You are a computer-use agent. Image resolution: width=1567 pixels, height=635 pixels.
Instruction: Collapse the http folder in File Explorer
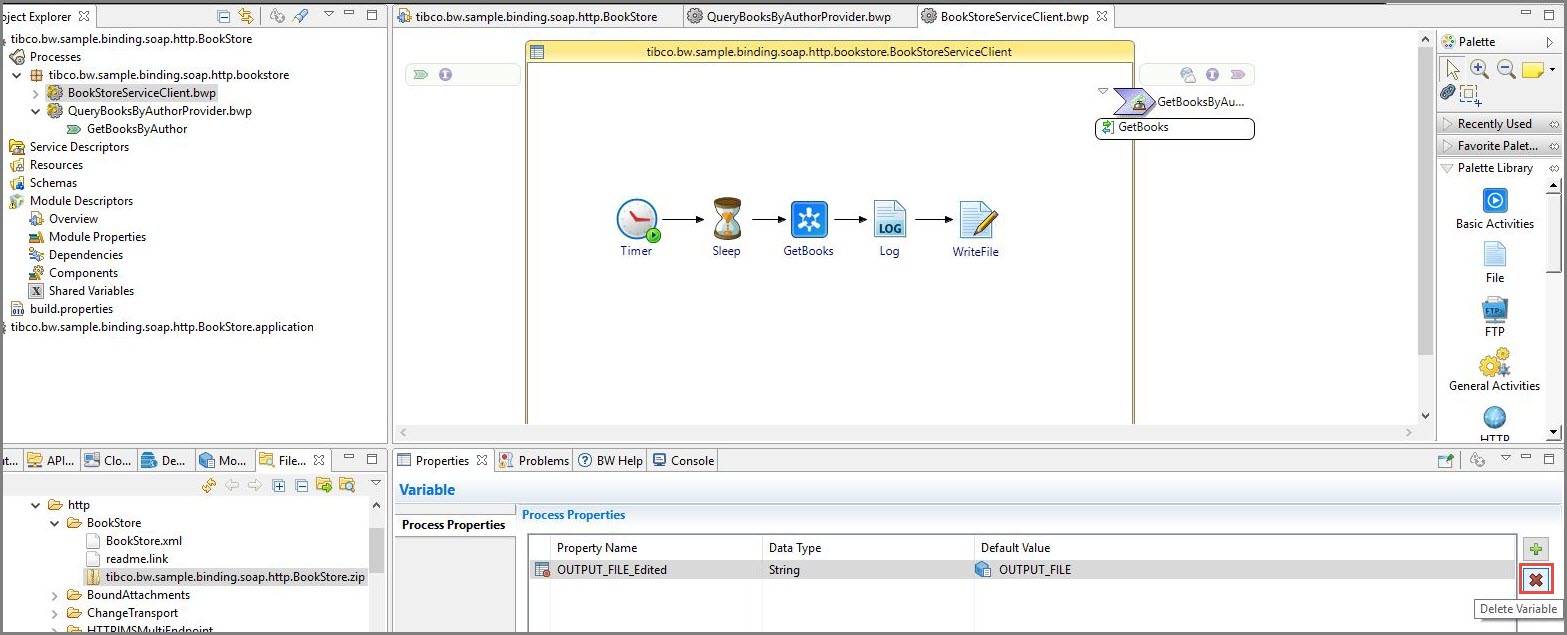36,505
